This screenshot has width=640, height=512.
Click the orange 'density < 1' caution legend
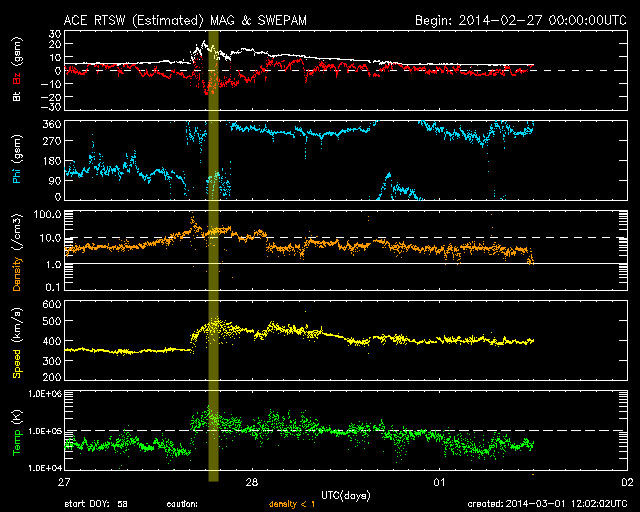(291, 503)
